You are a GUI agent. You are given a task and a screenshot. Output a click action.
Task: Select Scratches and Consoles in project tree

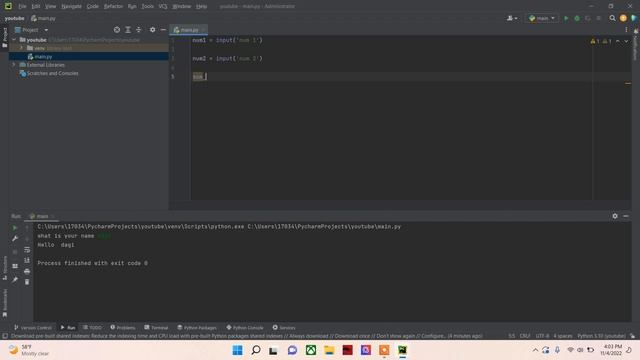point(52,73)
